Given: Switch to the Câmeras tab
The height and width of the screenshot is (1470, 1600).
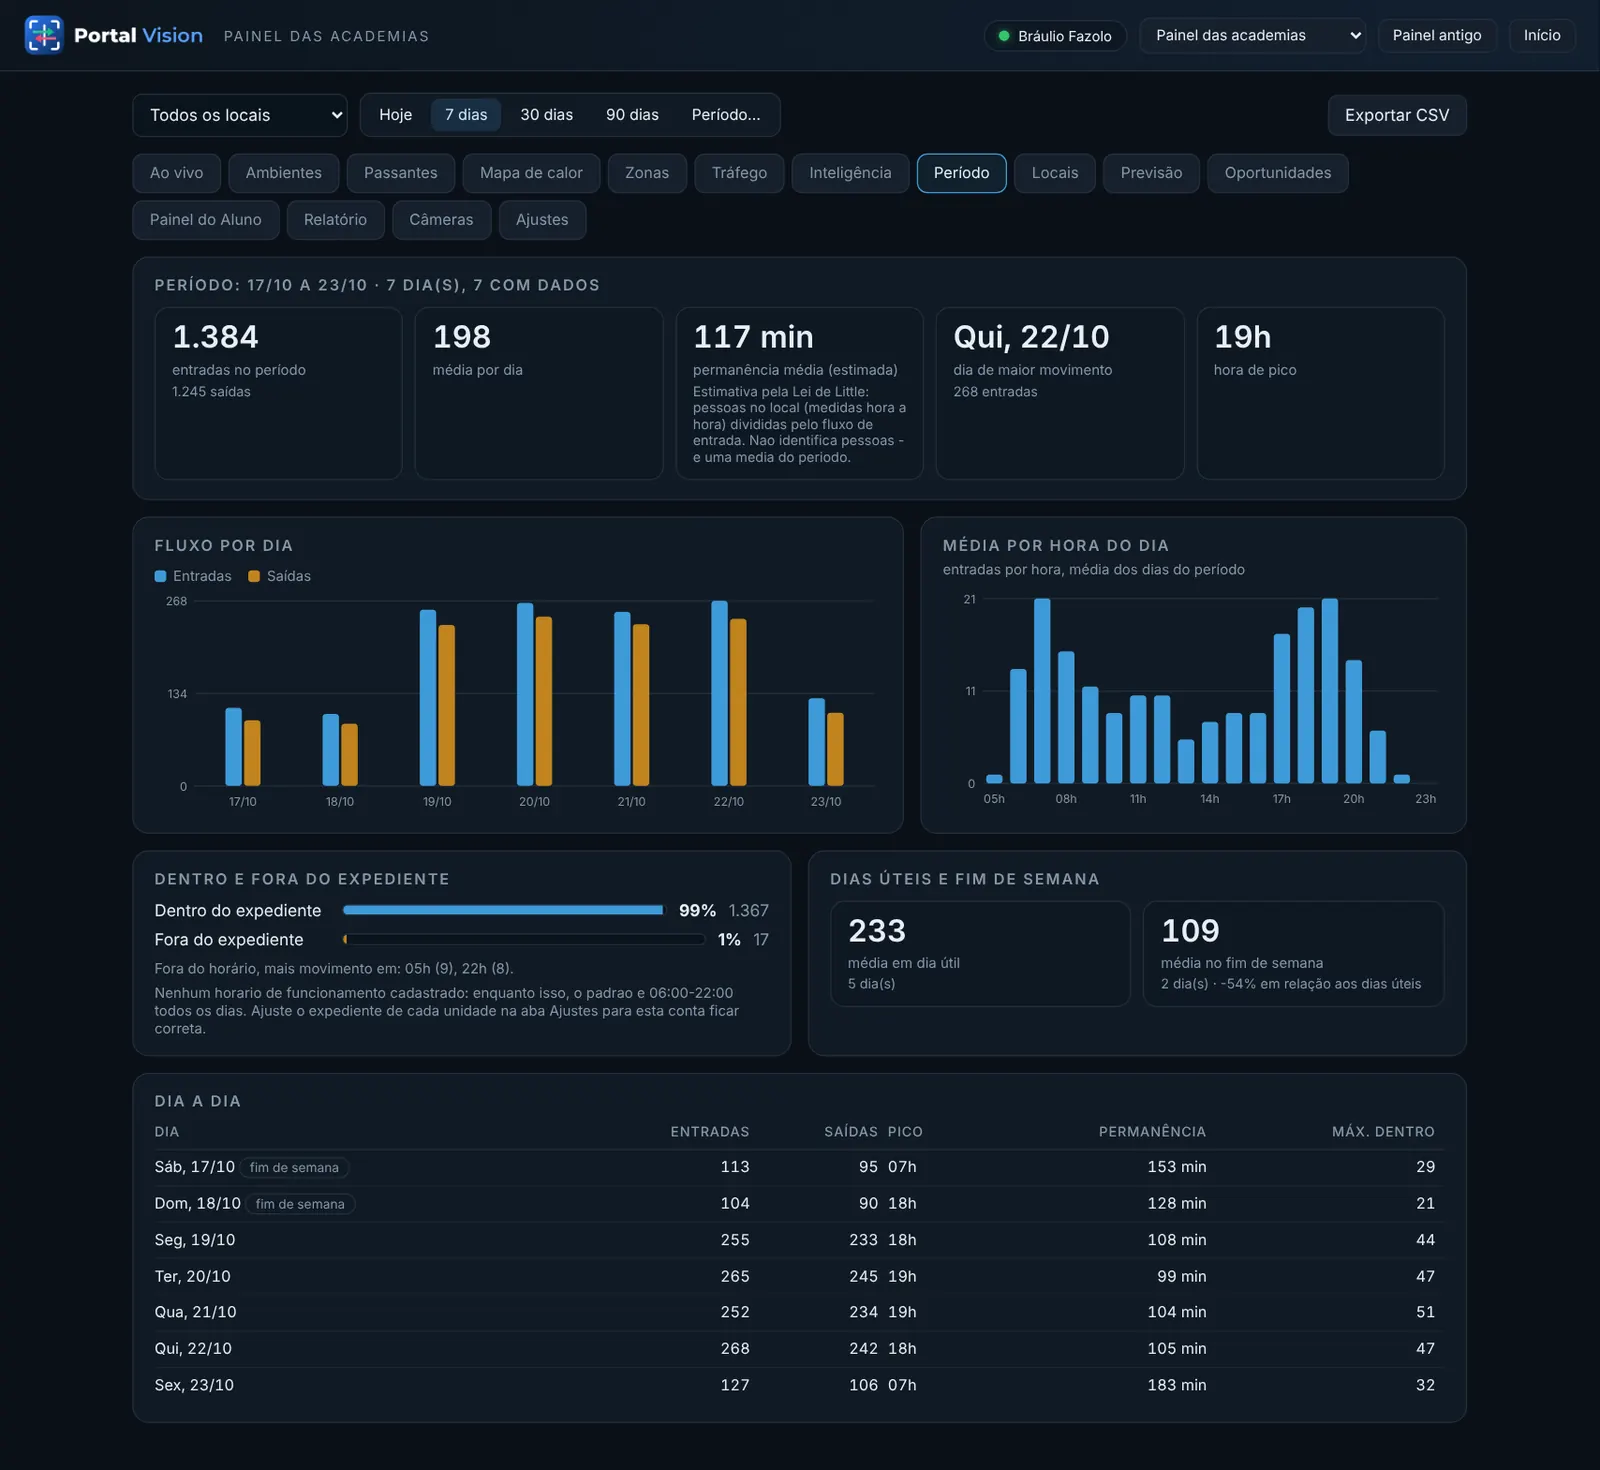Looking at the screenshot, I should coord(441,220).
